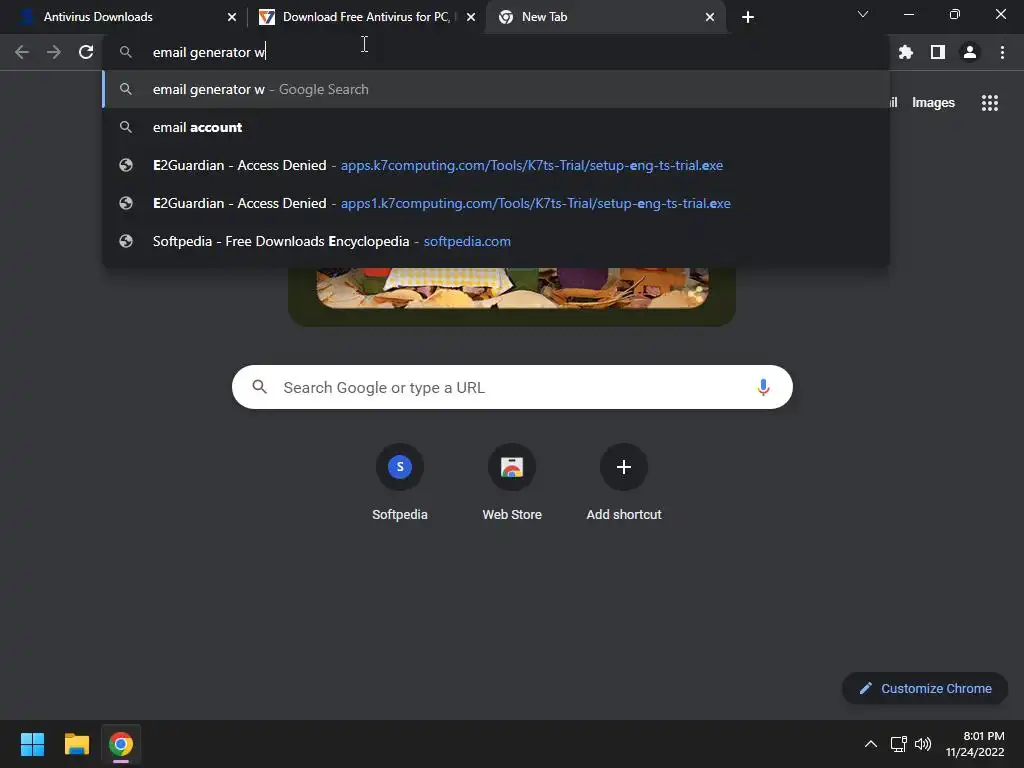Switch to Download Free Antivirus for PC tab
1024x768 pixels.
point(366,17)
